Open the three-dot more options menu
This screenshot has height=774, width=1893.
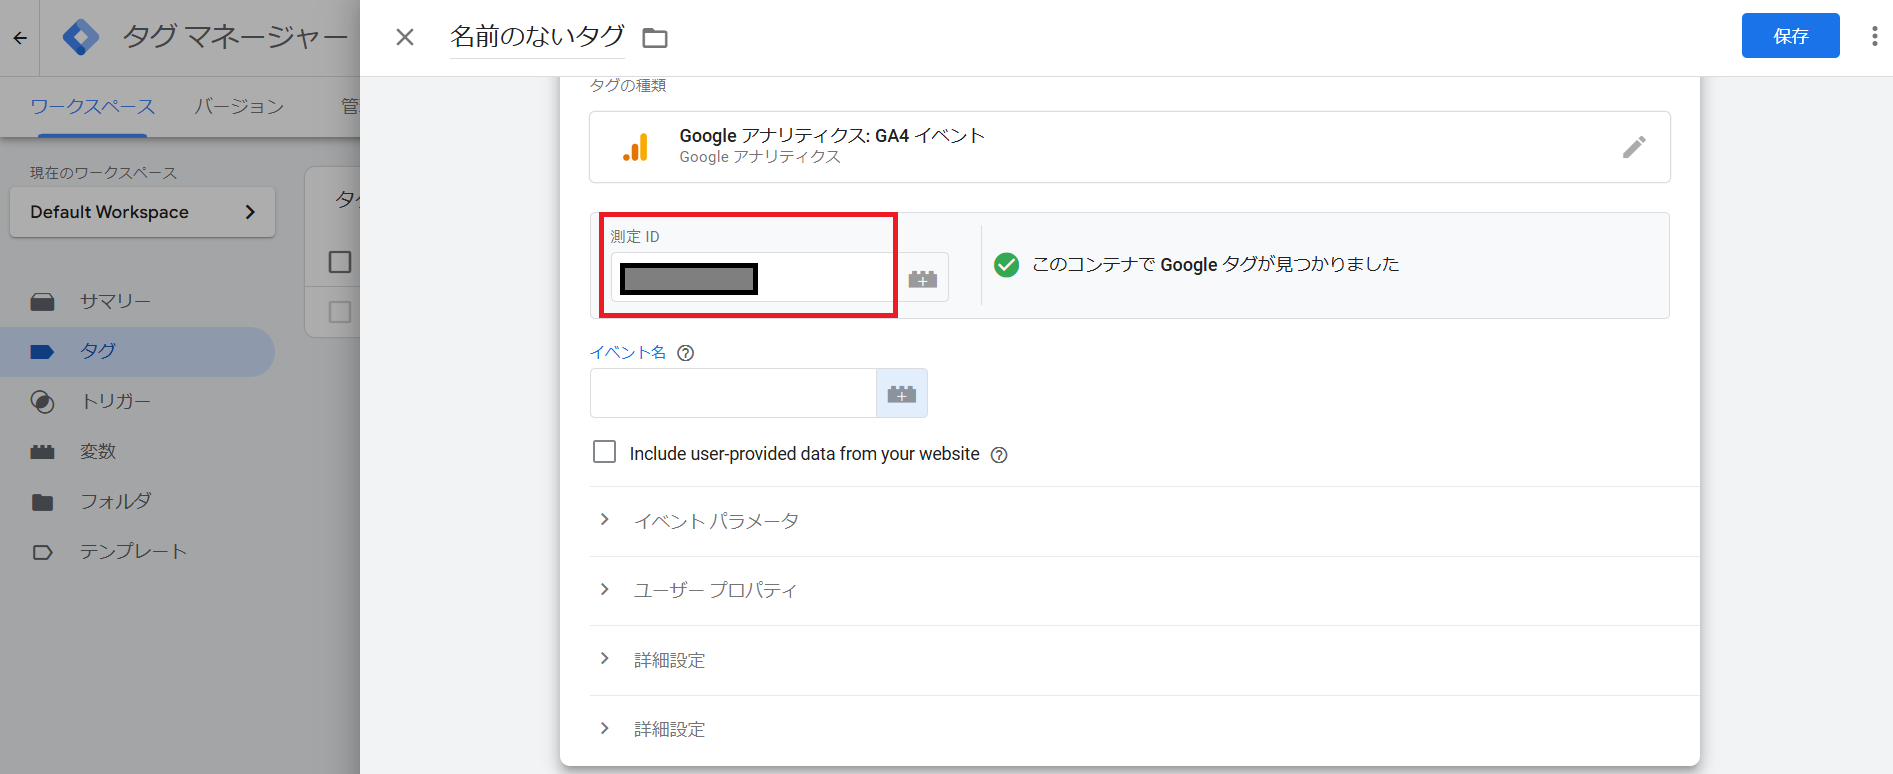point(1874,37)
